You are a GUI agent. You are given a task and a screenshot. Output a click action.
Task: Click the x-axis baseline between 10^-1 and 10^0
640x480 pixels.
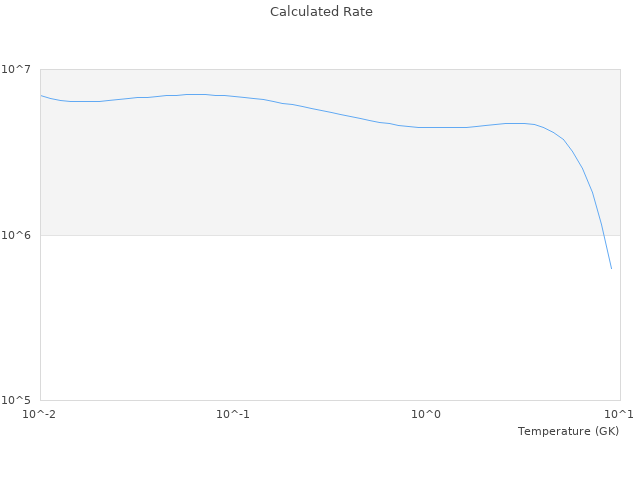pyautogui.click(x=330, y=401)
